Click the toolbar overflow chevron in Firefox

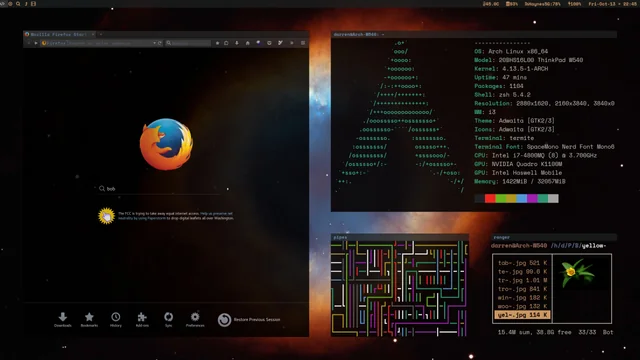pyautogui.click(x=291, y=43)
